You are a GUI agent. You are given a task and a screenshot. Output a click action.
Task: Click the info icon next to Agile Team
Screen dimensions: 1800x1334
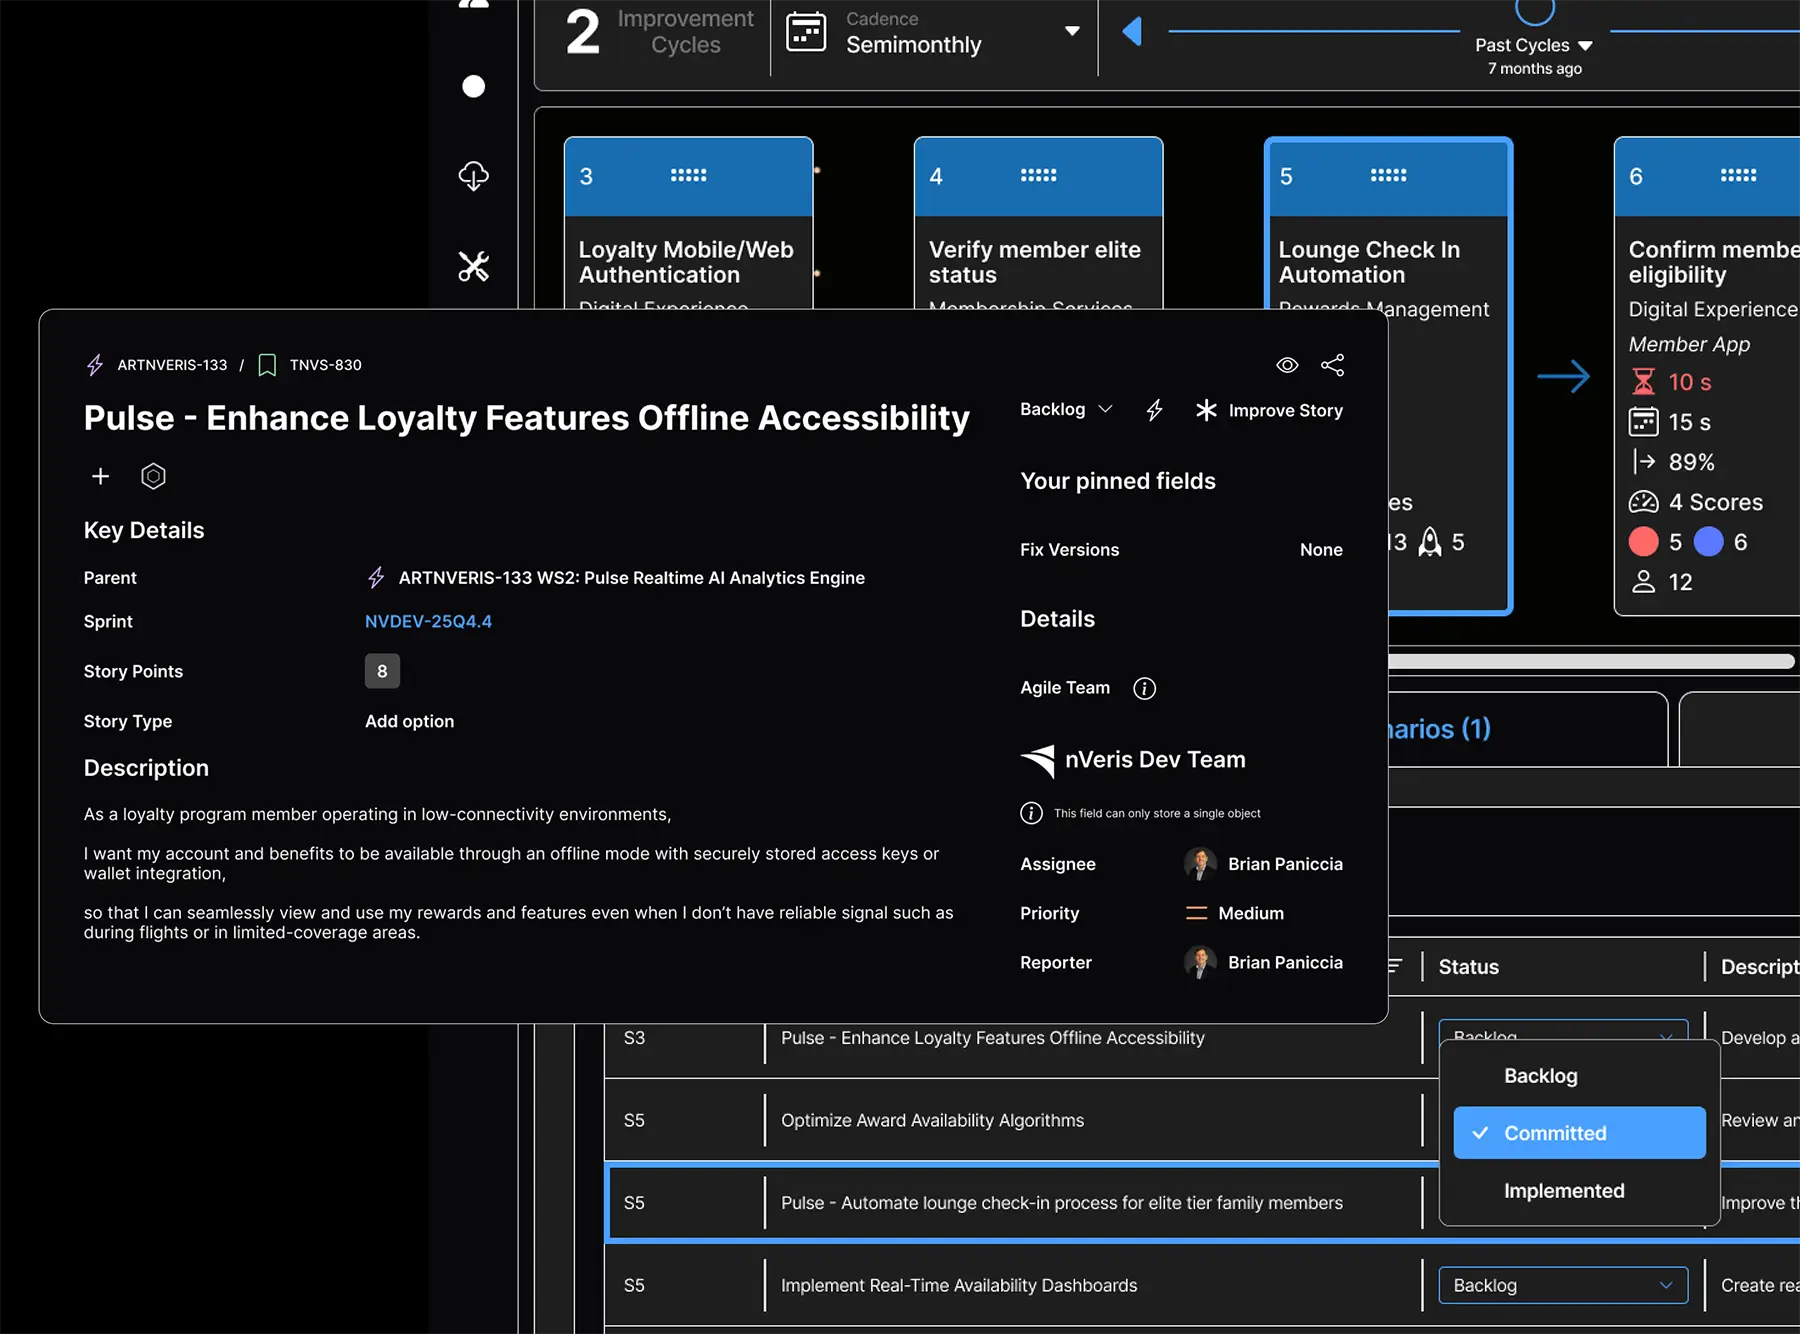[1143, 688]
